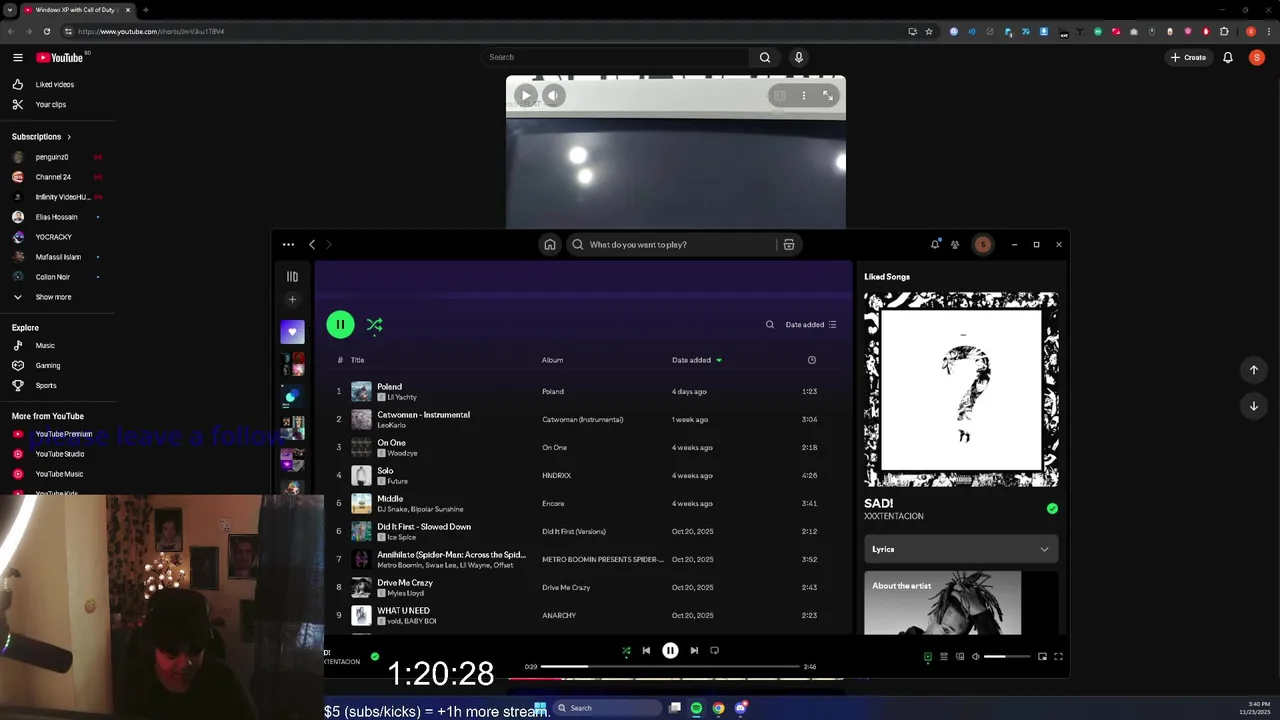Open the HNDRXX album link
The width and height of the screenshot is (1280, 720).
(556, 475)
